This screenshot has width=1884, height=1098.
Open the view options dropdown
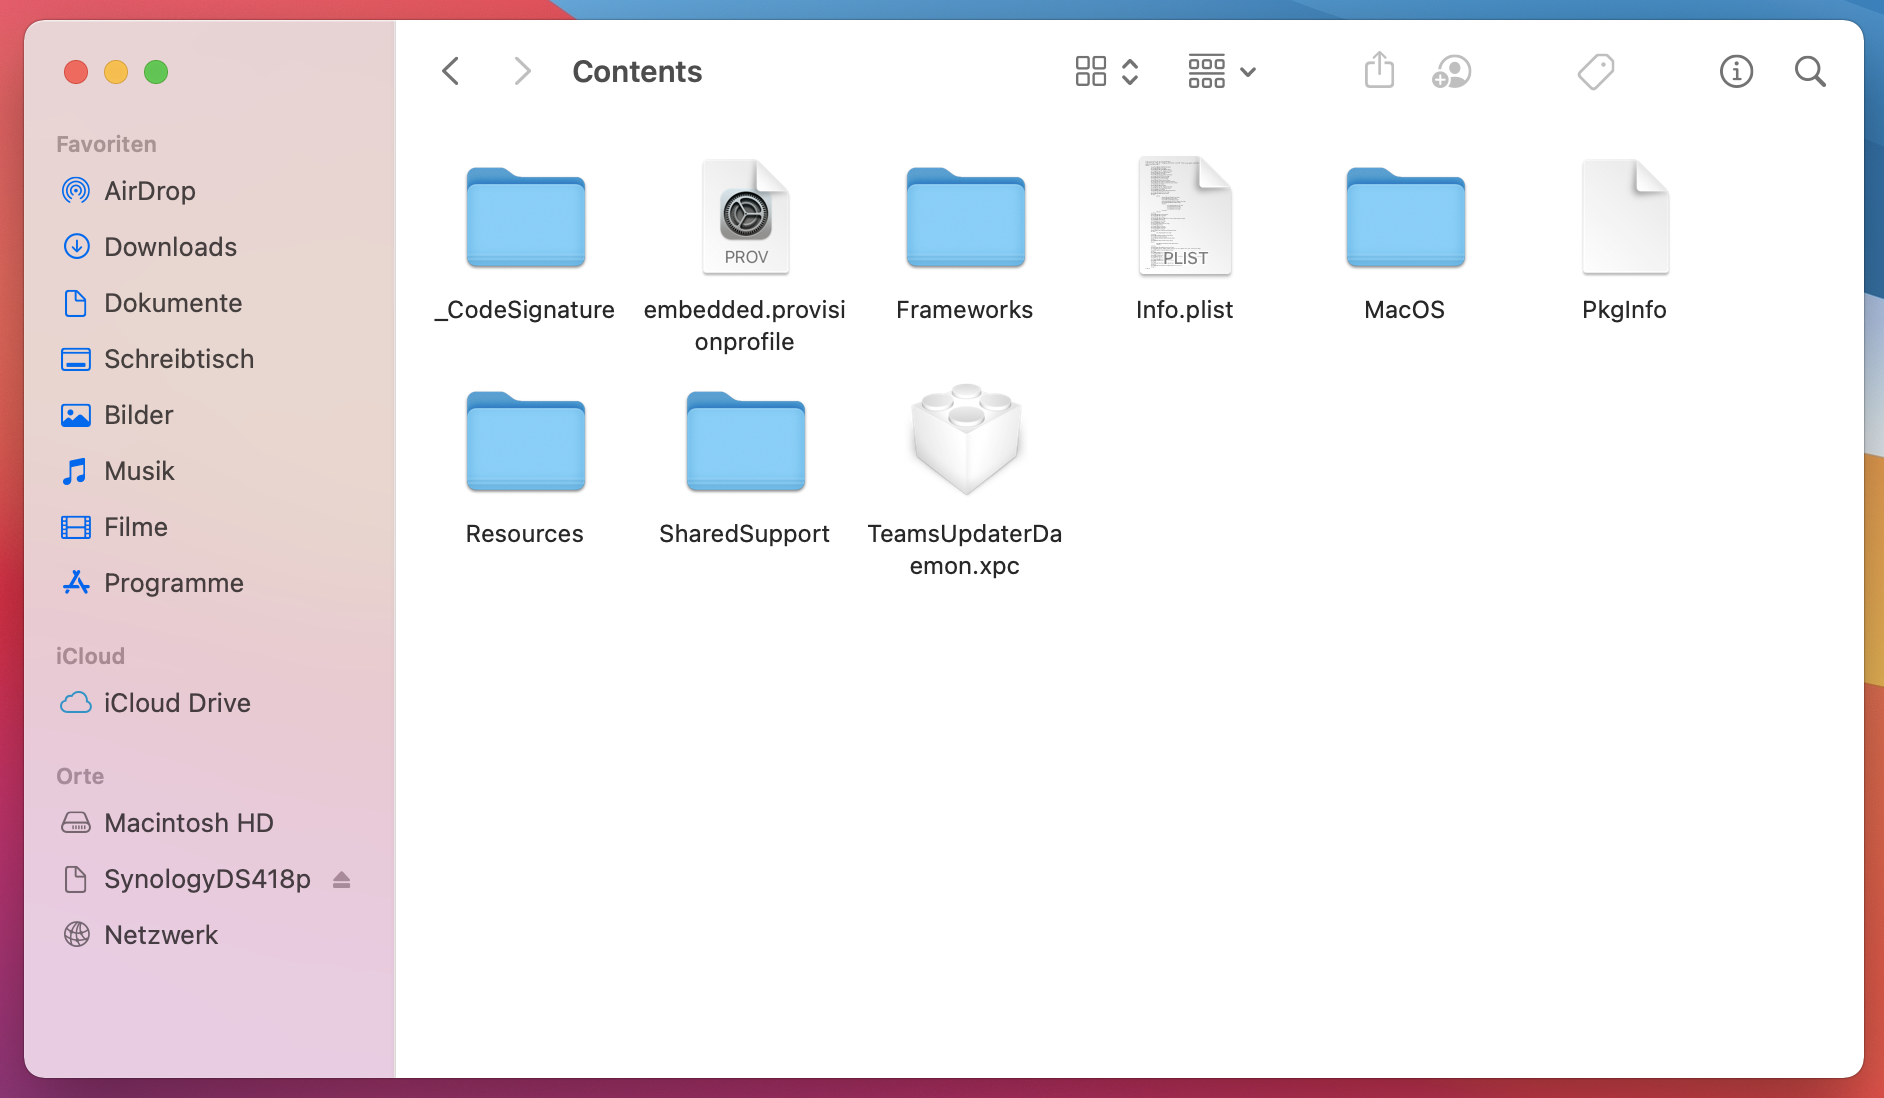tap(1105, 71)
